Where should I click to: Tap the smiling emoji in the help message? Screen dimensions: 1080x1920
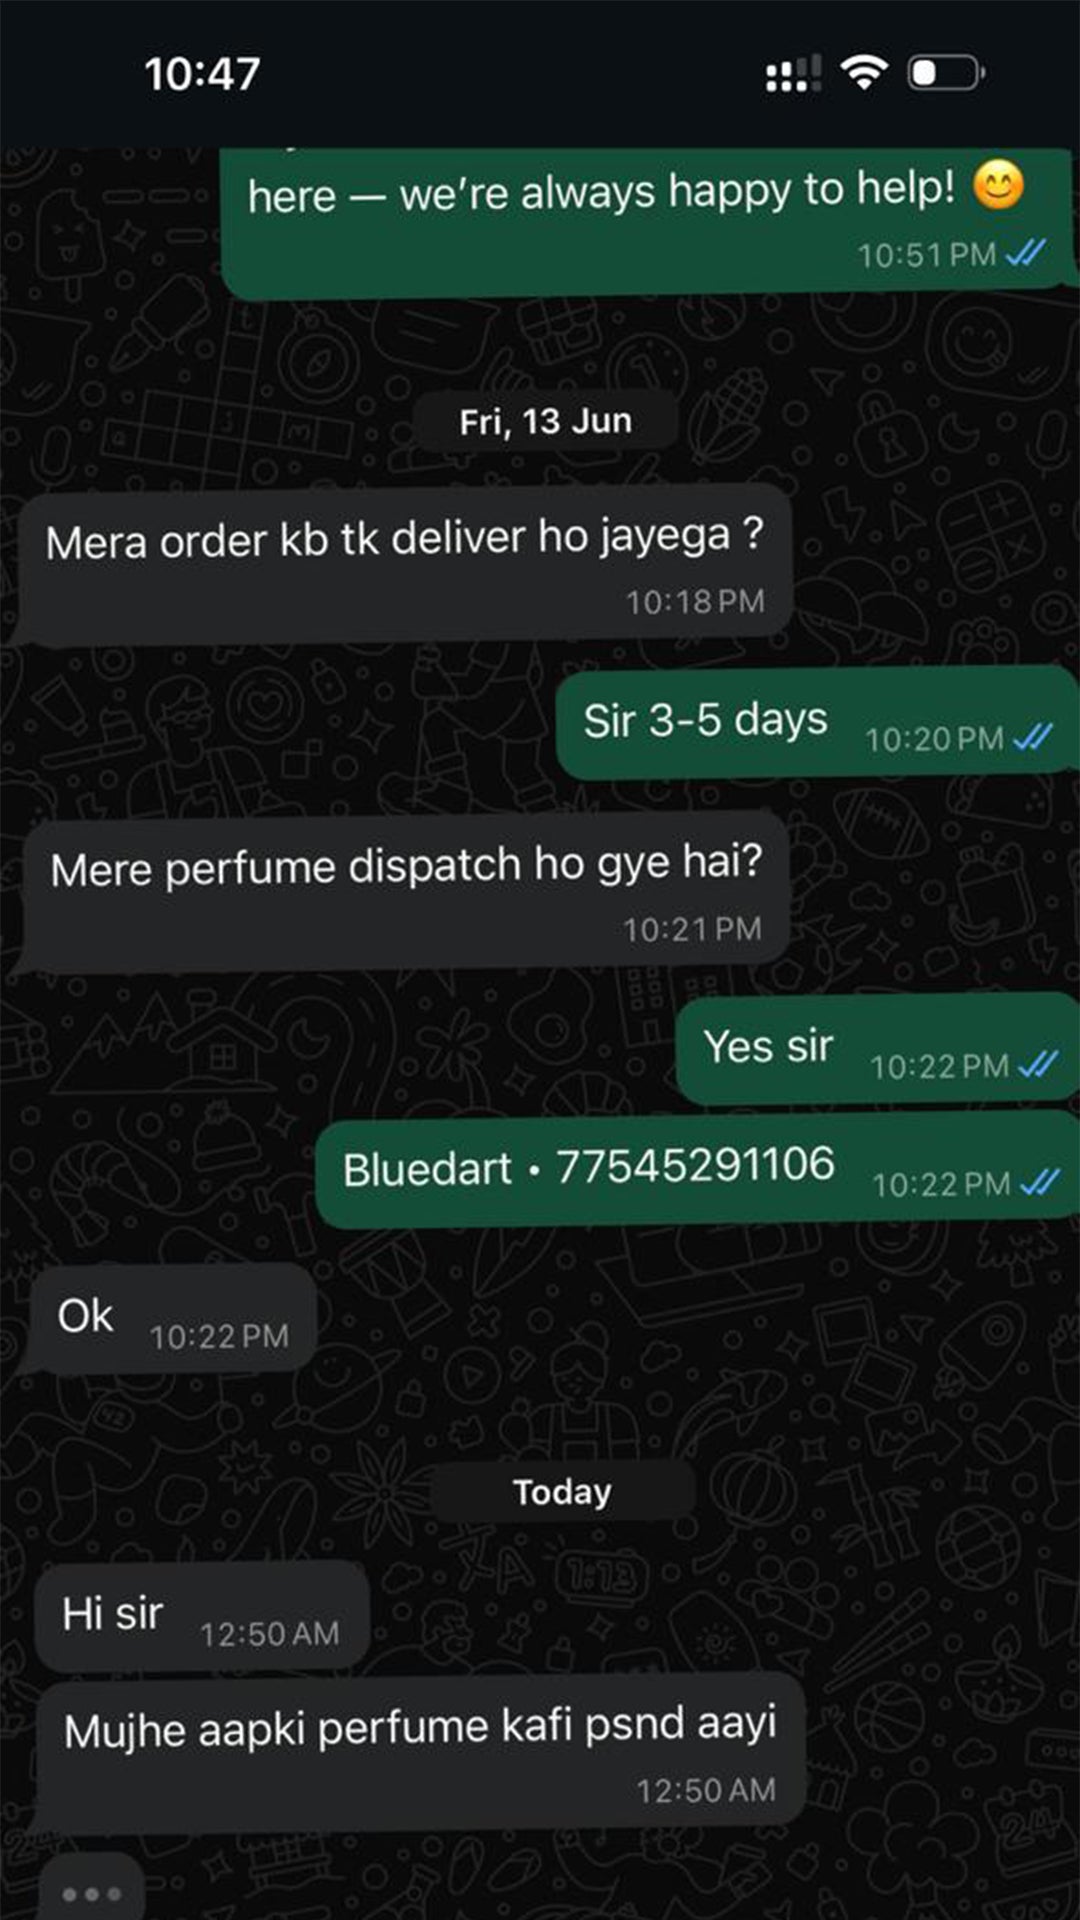click(x=999, y=185)
